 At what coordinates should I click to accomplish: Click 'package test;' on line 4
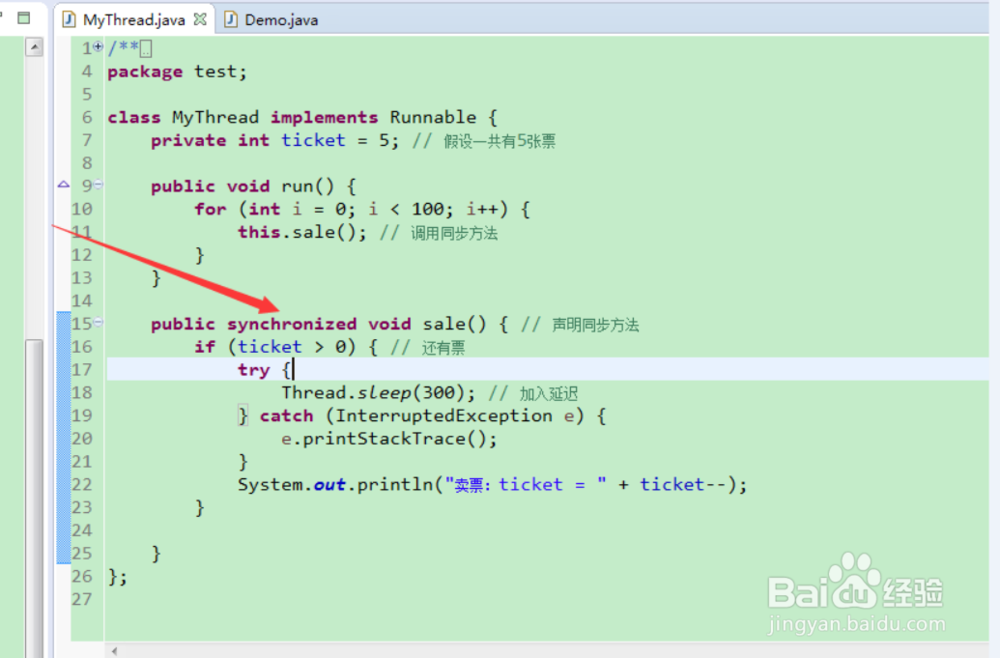(177, 72)
